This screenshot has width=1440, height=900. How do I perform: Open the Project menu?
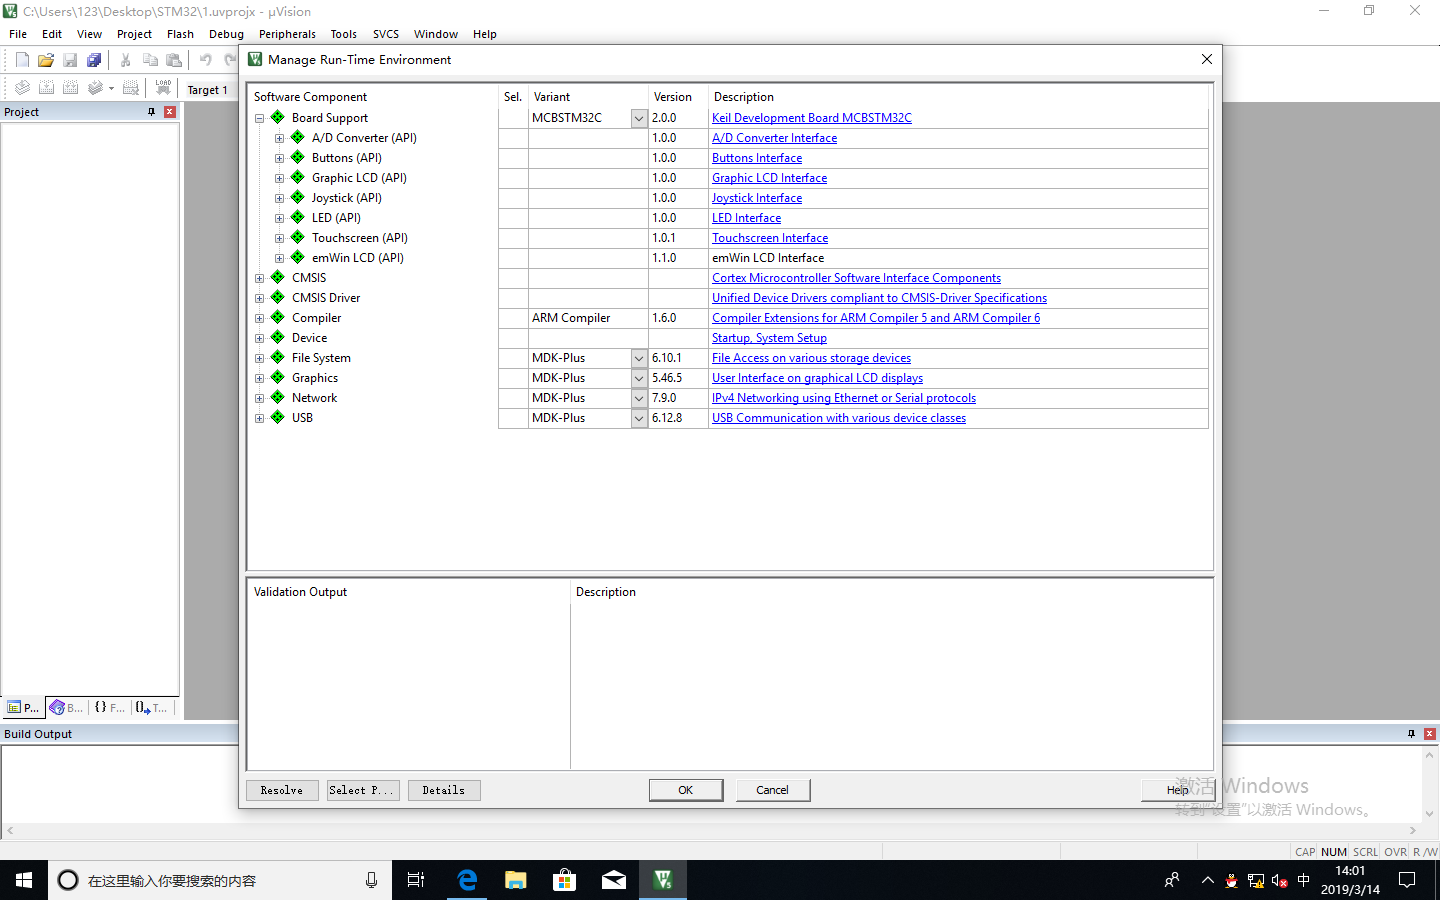tap(134, 34)
